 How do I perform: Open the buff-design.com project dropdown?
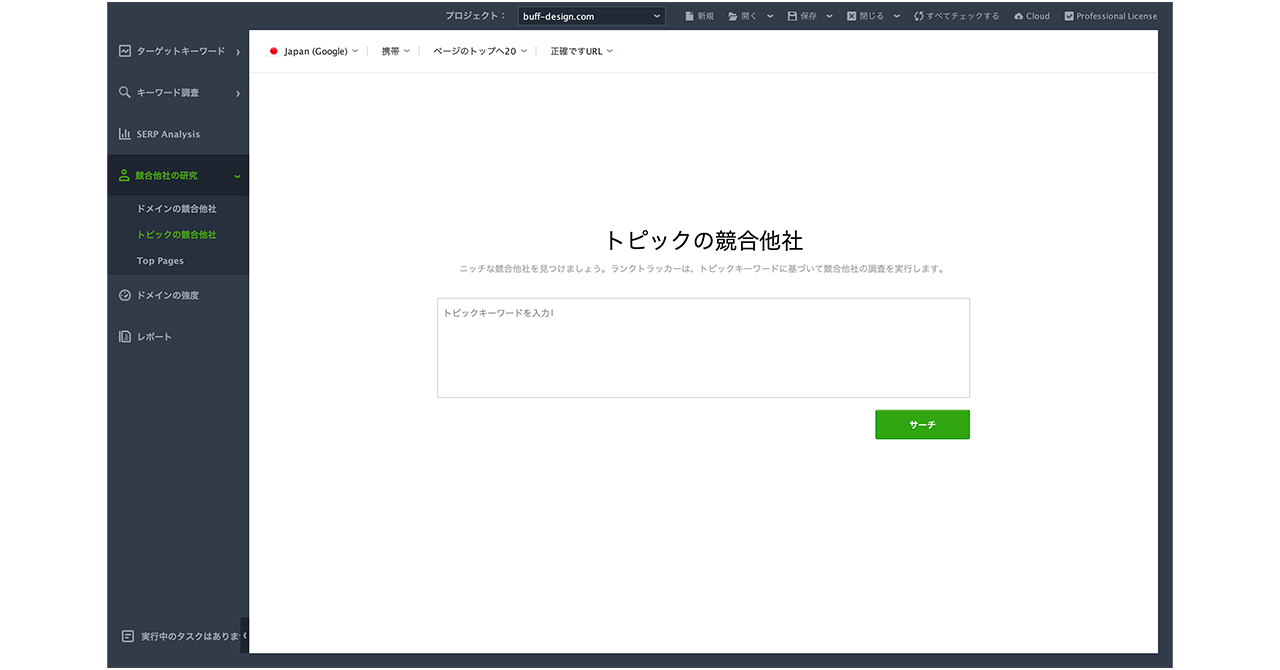[591, 16]
